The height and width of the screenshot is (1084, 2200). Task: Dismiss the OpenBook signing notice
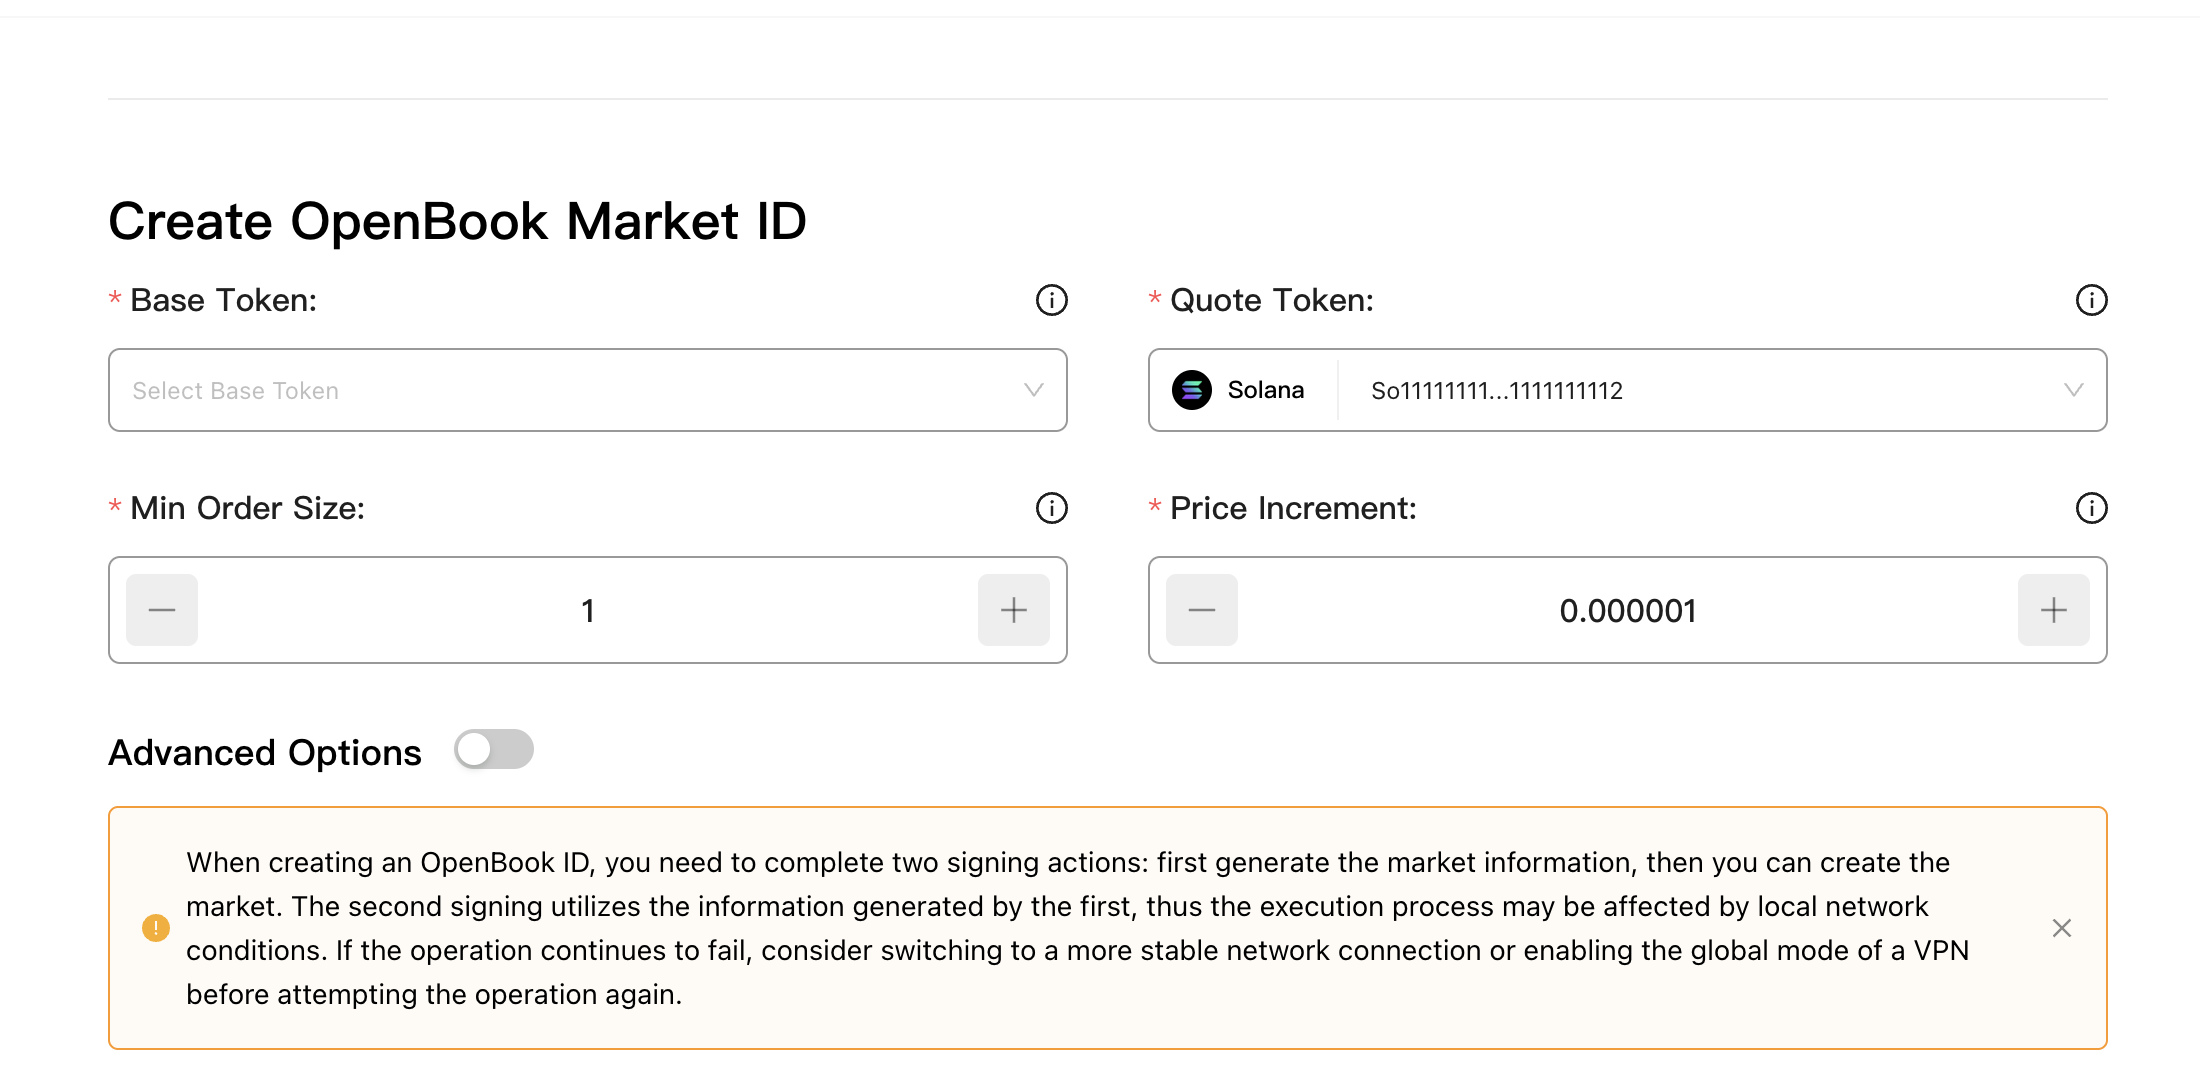2061,928
